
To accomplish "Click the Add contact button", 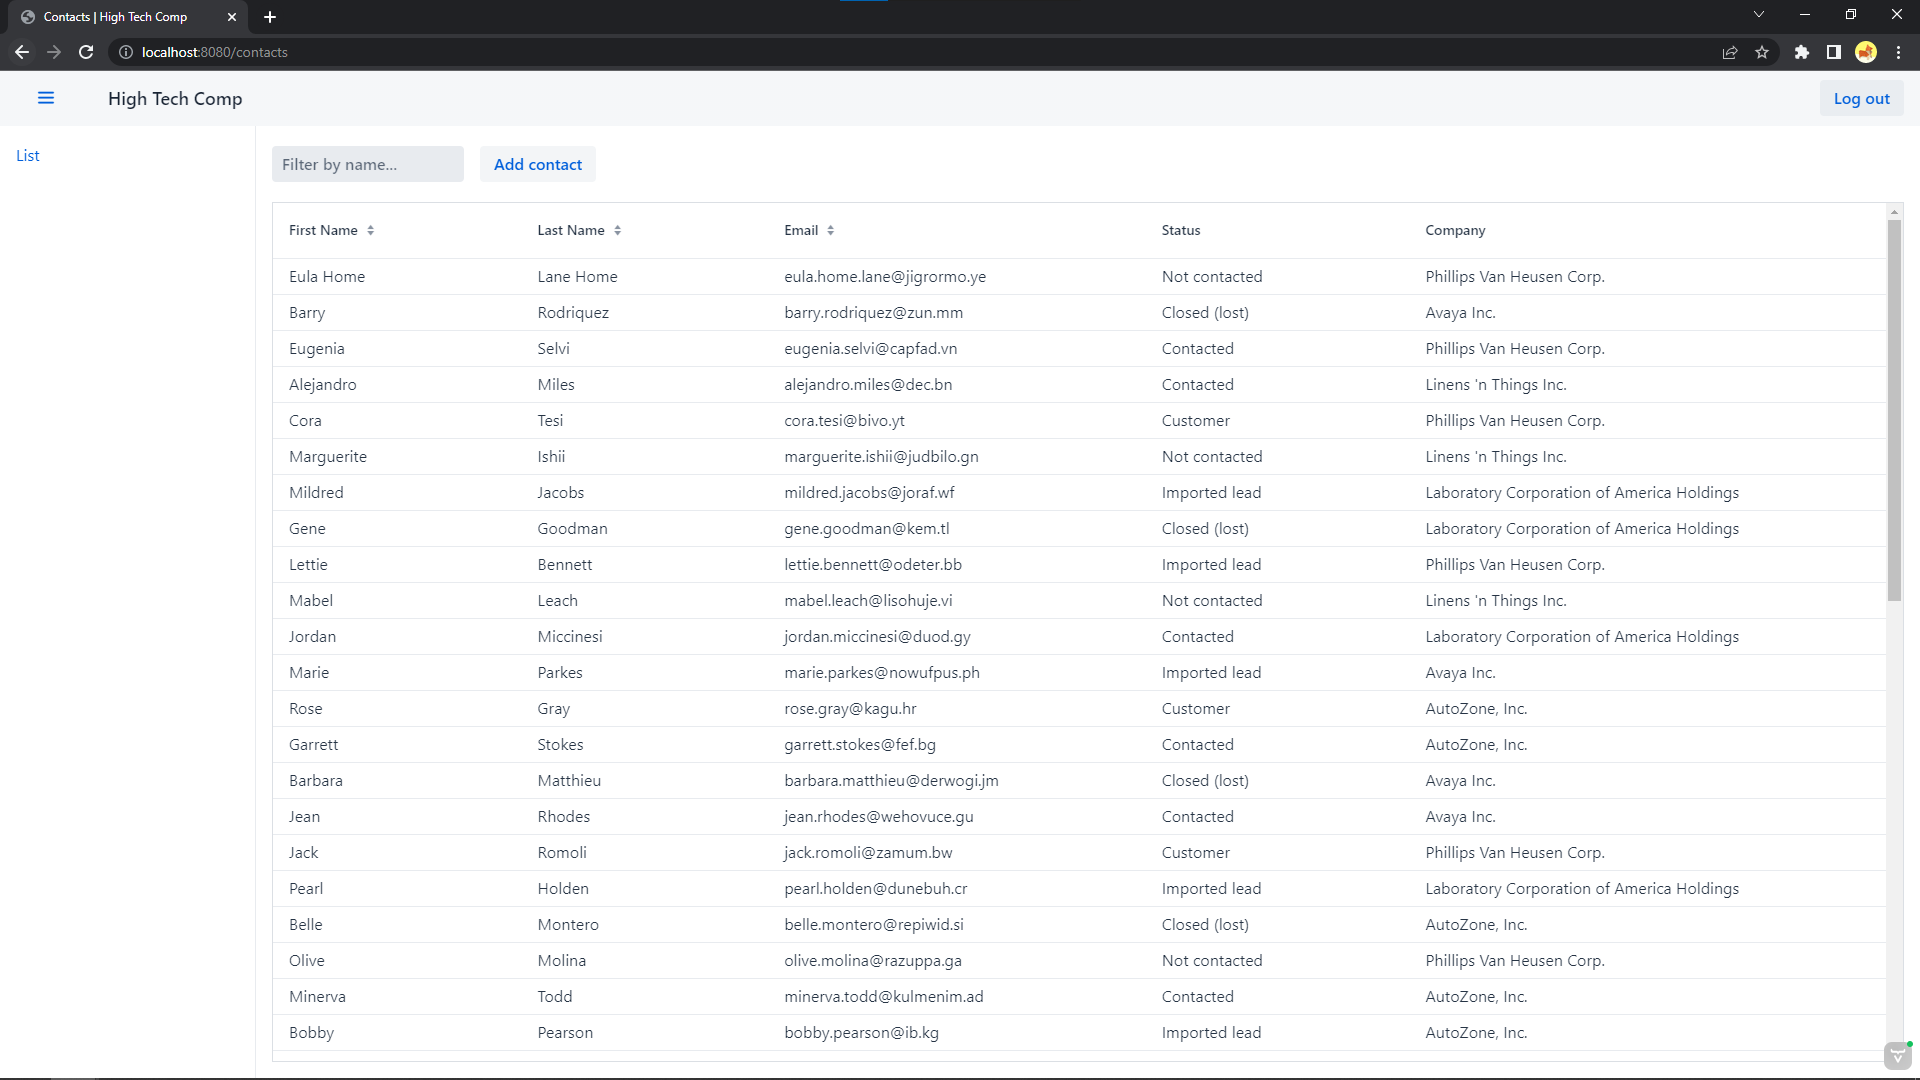I will pyautogui.click(x=537, y=164).
